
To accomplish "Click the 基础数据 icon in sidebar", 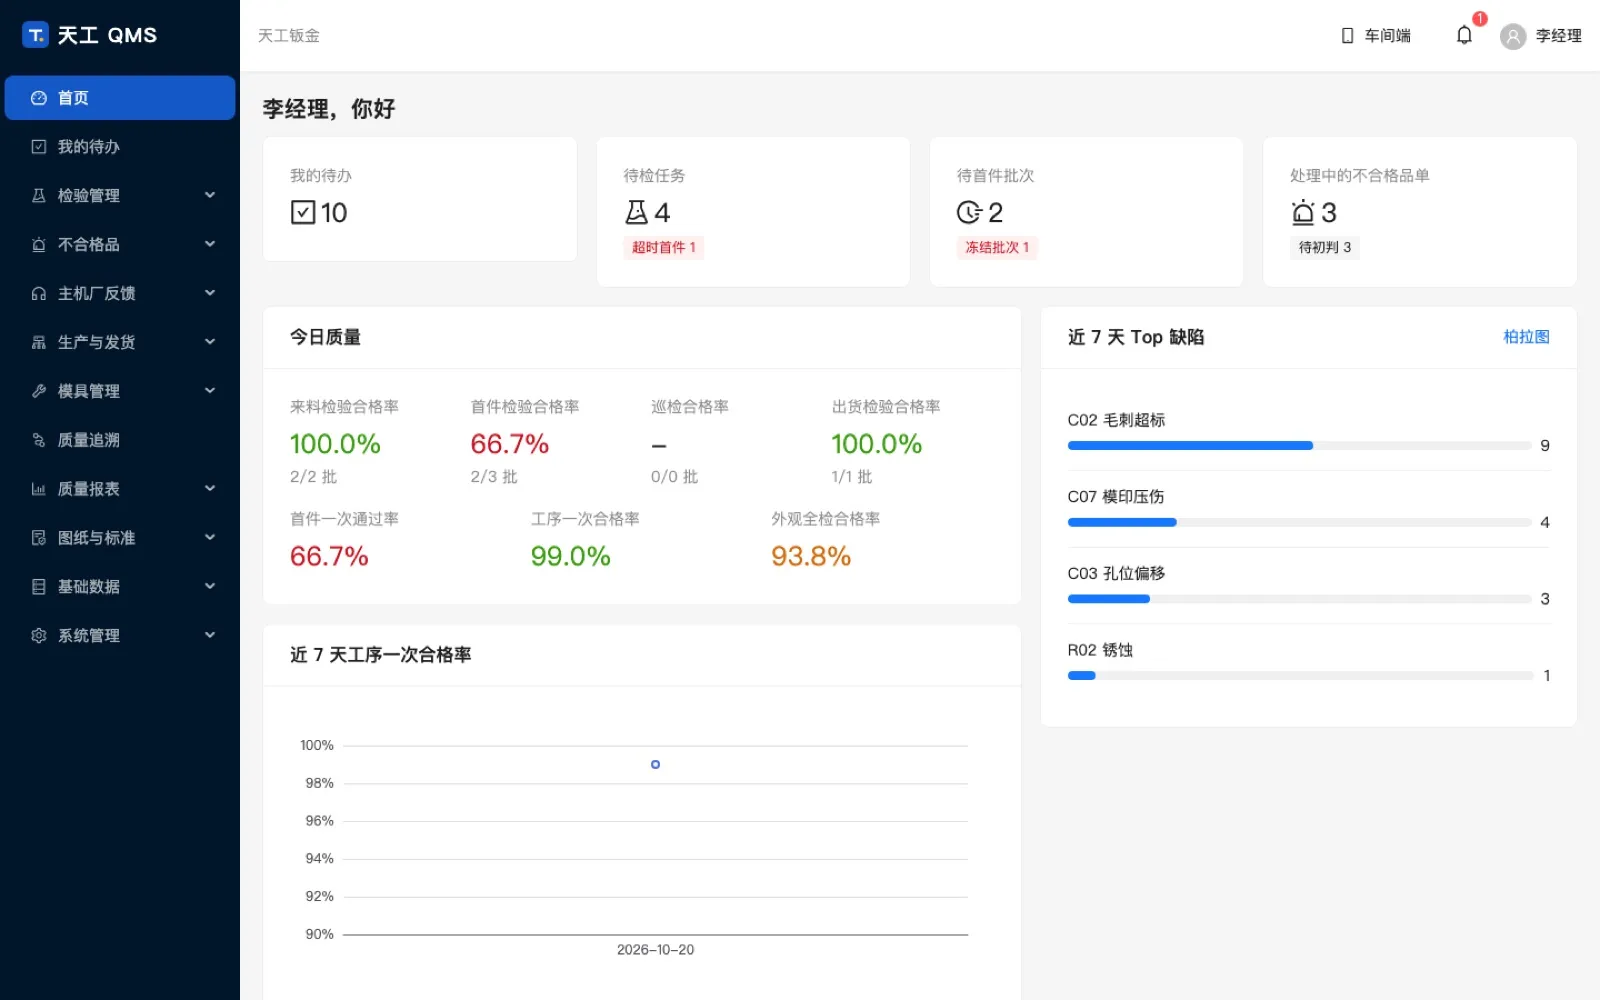I will pyautogui.click(x=39, y=587).
